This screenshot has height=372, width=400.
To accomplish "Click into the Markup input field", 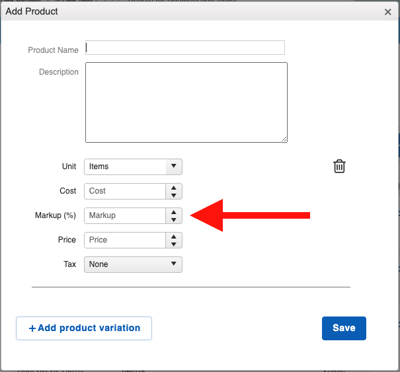I will click(125, 215).
